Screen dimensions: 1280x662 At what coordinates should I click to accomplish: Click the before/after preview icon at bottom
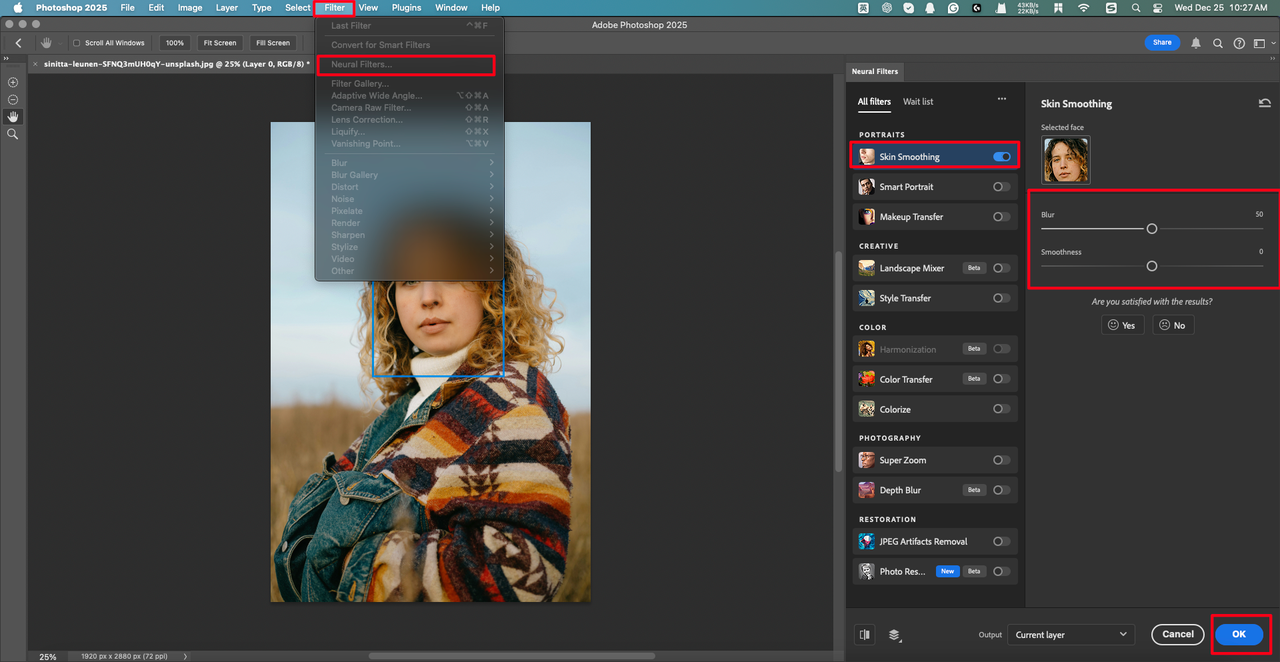point(865,634)
